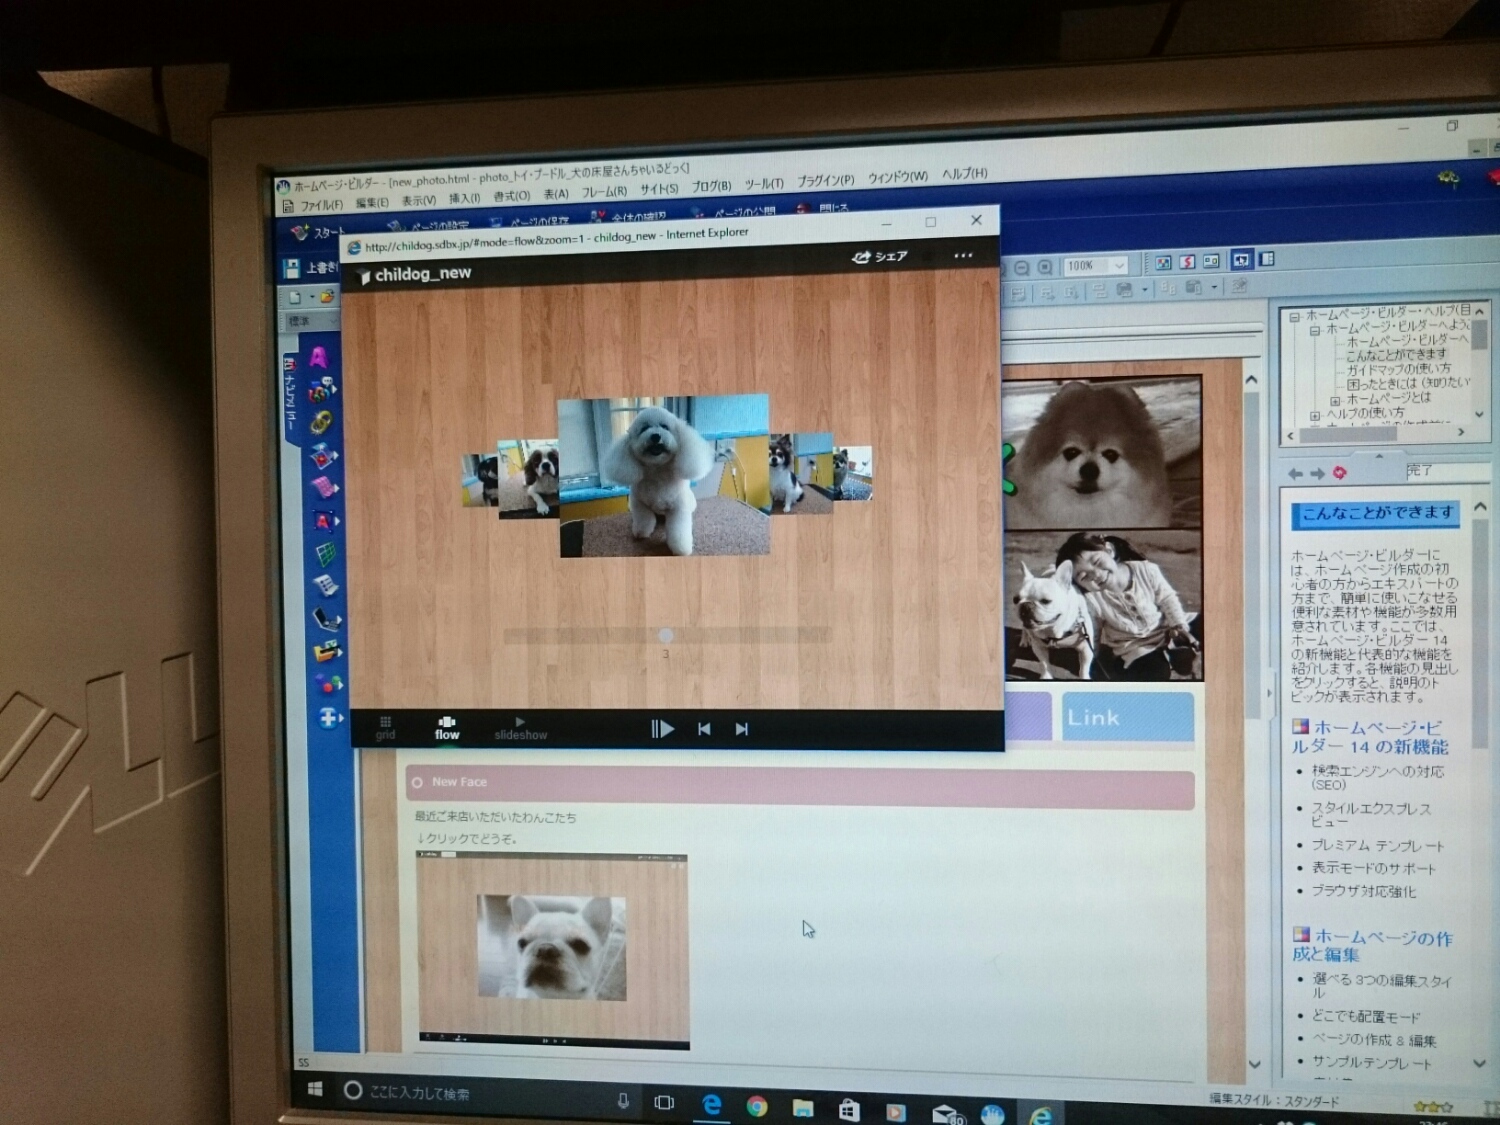Open the 編集(E) menu

[372, 203]
